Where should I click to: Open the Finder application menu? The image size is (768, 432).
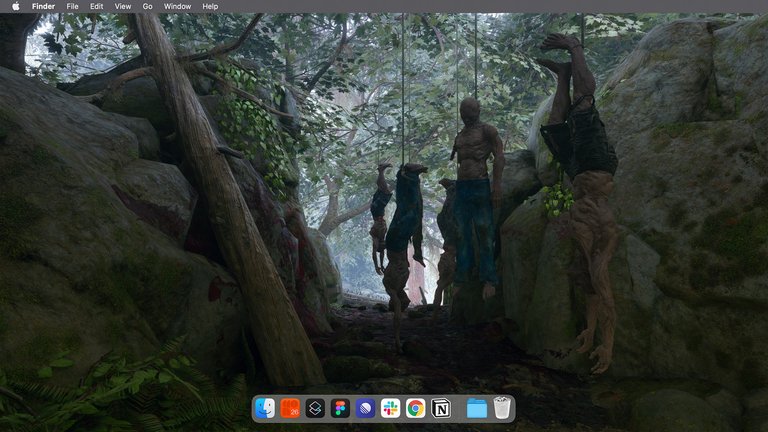(43, 6)
